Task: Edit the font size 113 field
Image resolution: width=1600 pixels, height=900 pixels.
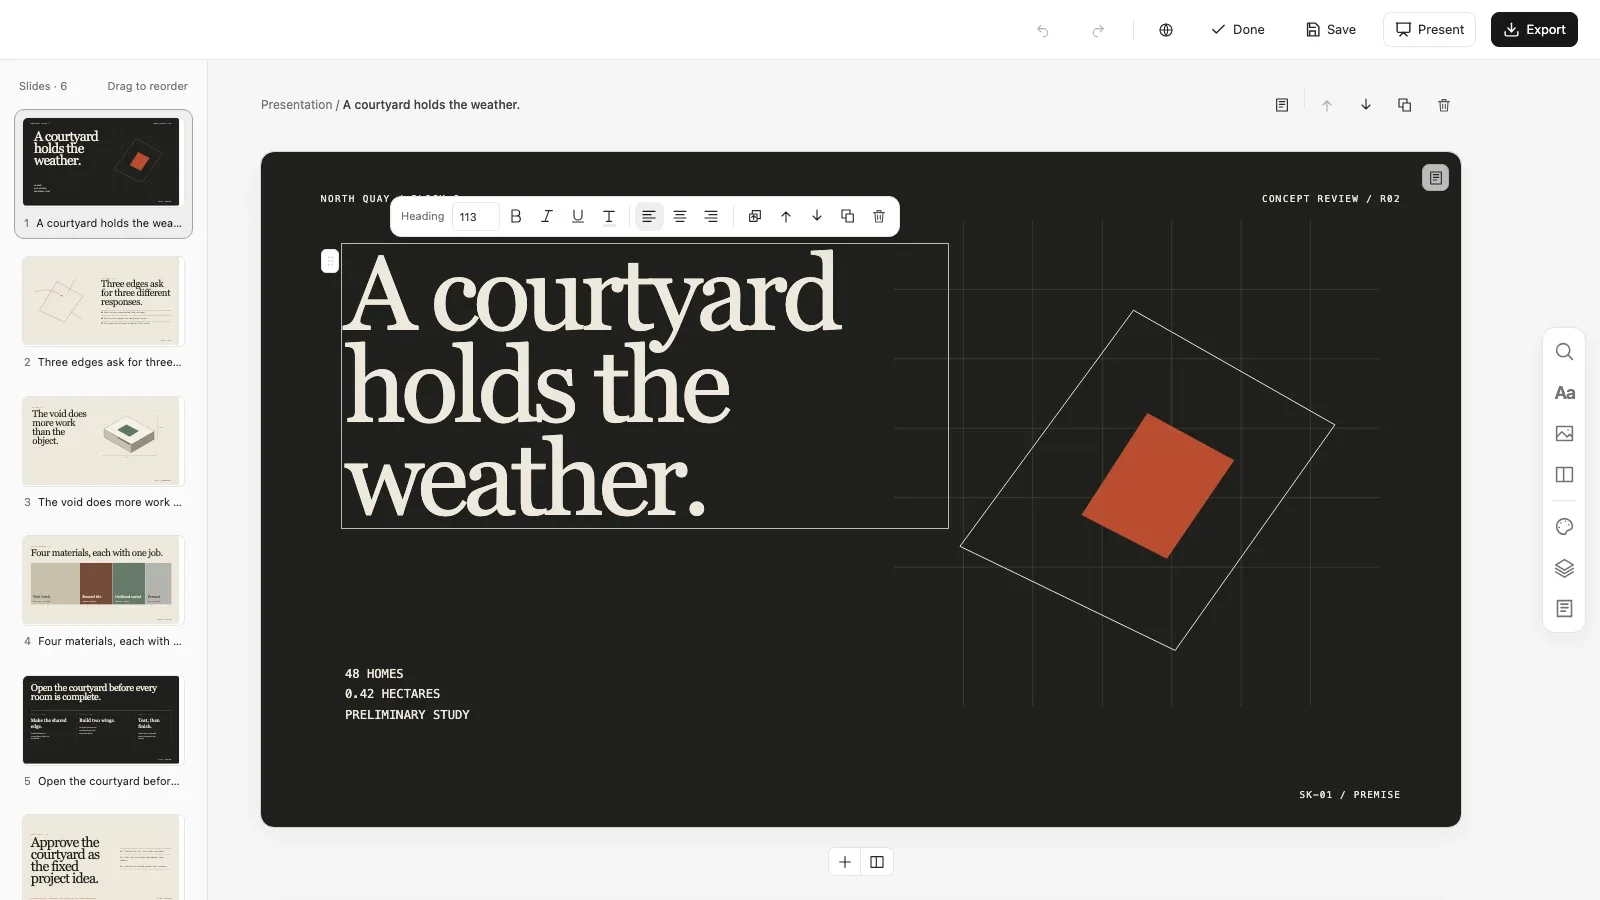Action: [x=476, y=217]
